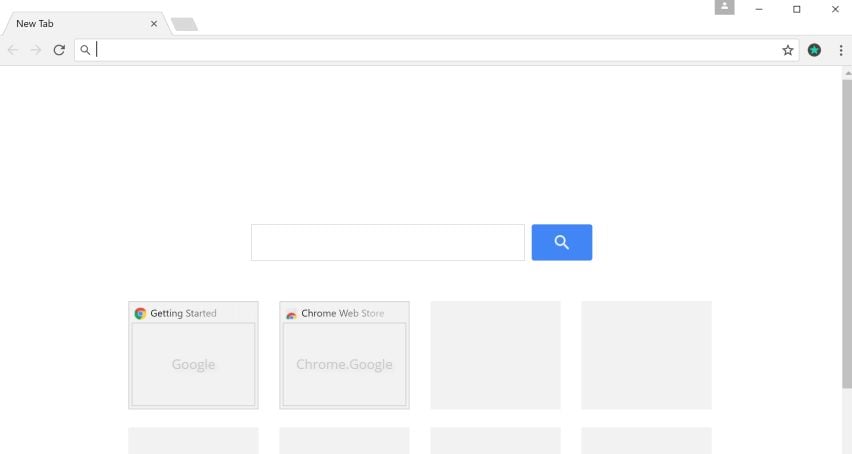Bookmark this page with the star icon

tap(788, 50)
